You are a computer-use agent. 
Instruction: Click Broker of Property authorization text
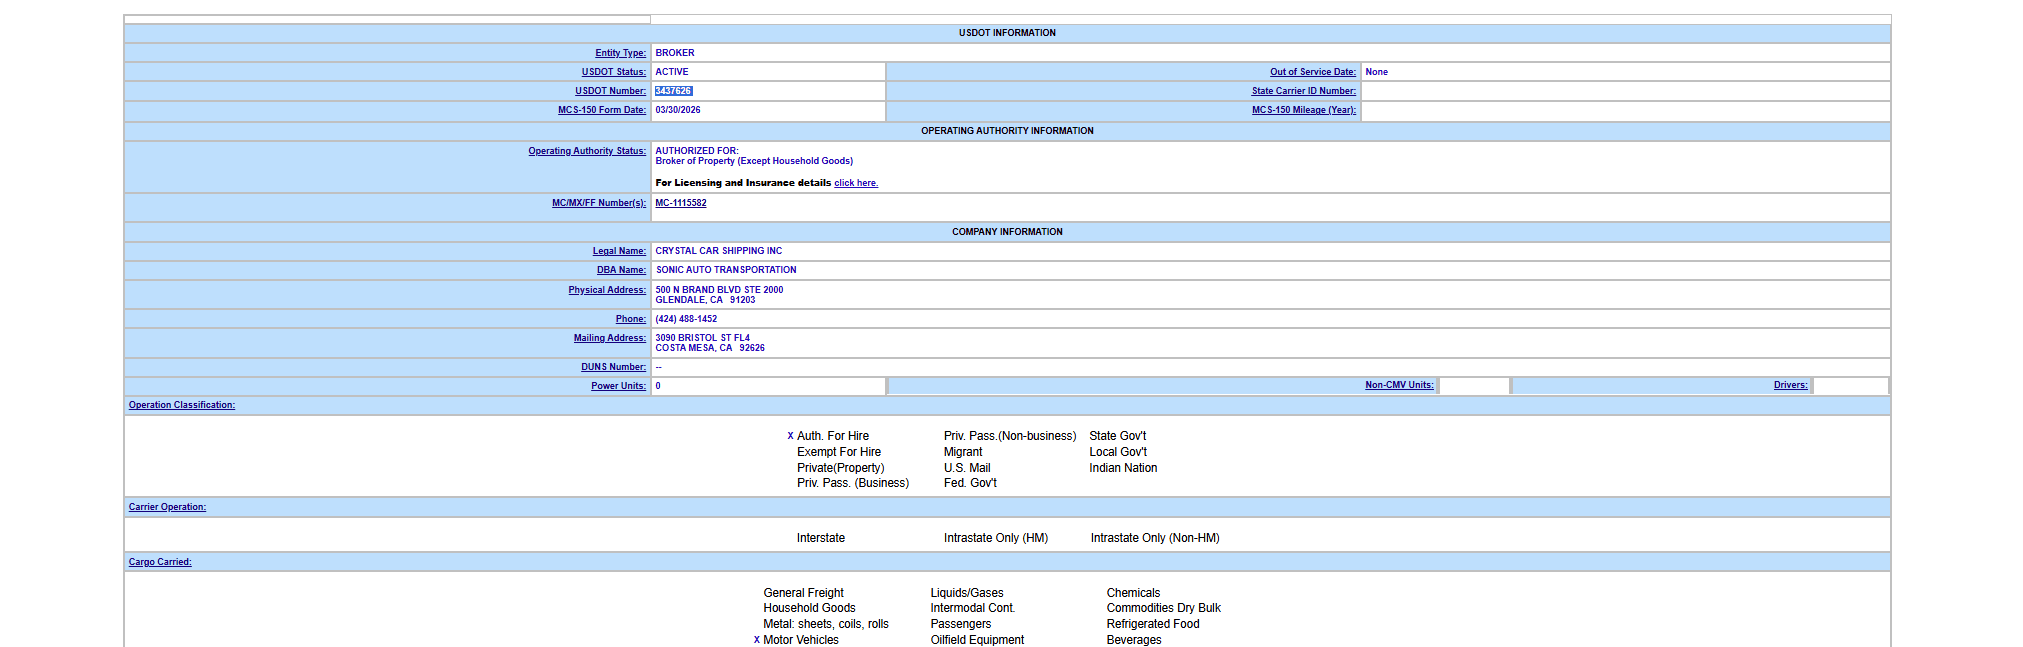coord(754,161)
